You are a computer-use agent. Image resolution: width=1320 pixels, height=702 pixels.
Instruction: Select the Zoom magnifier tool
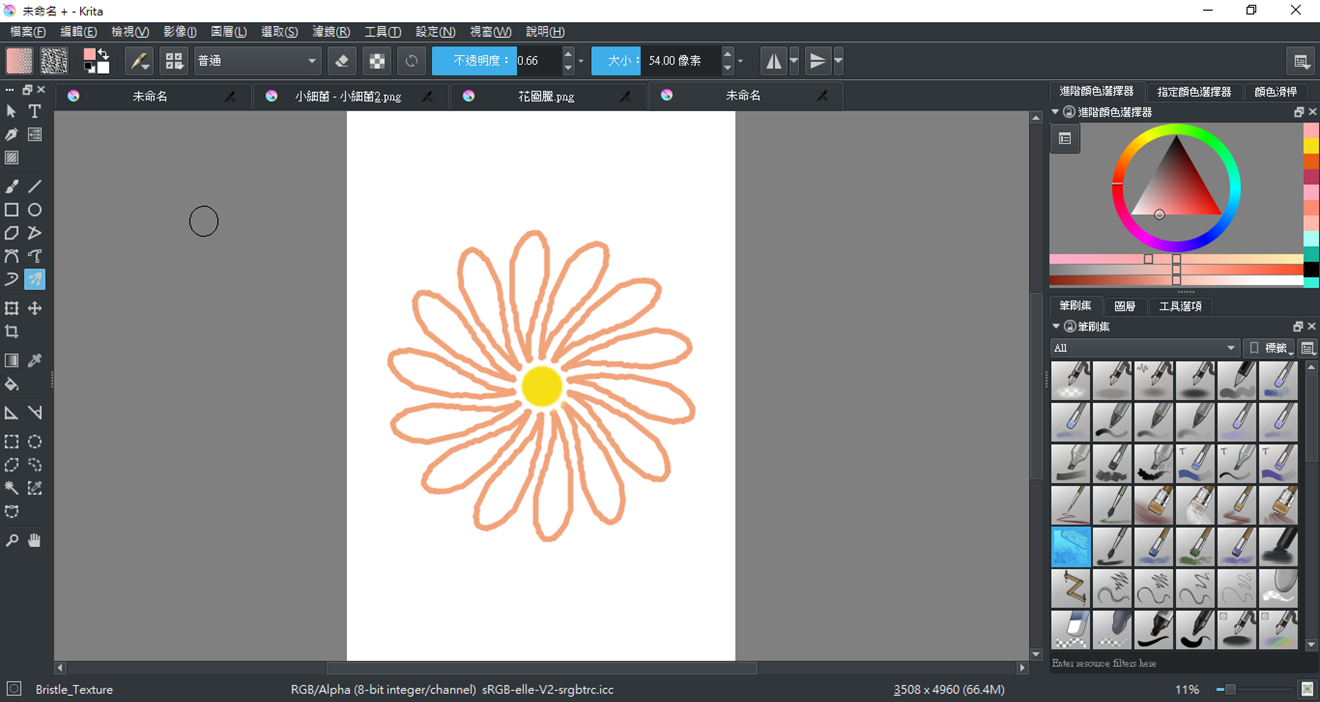[12, 540]
